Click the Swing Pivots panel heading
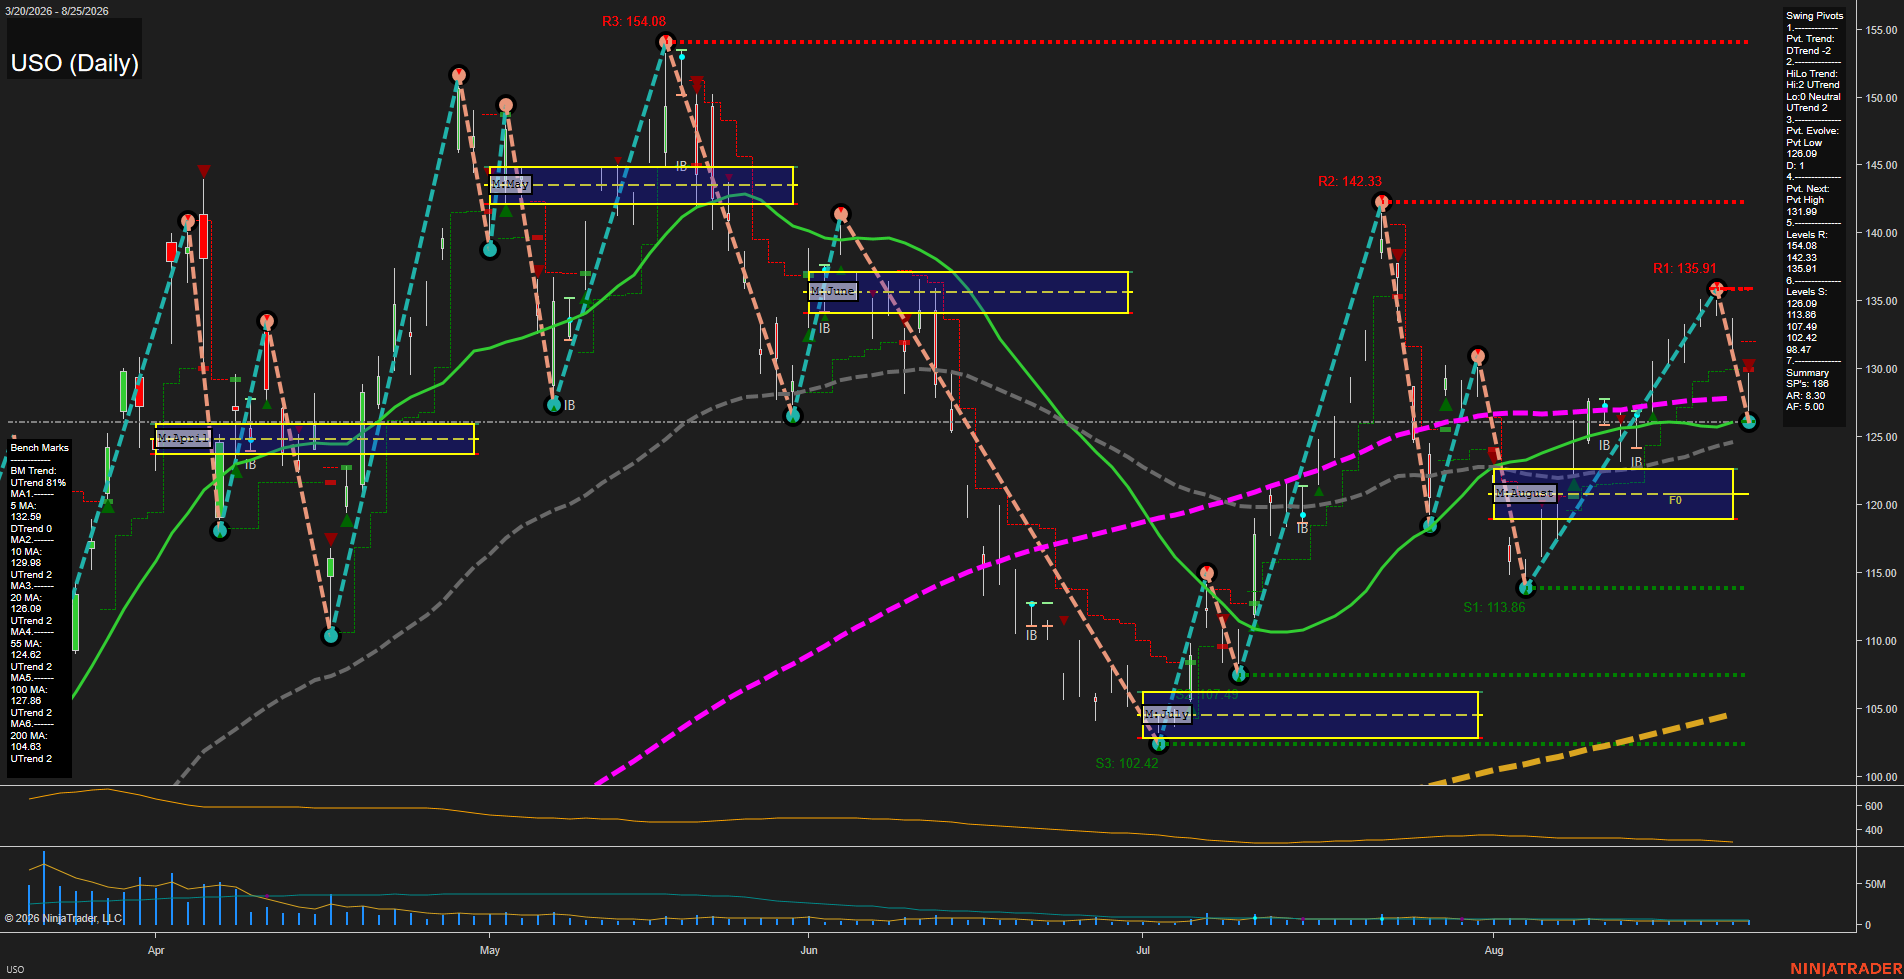This screenshot has height=979, width=1904. coord(1814,16)
